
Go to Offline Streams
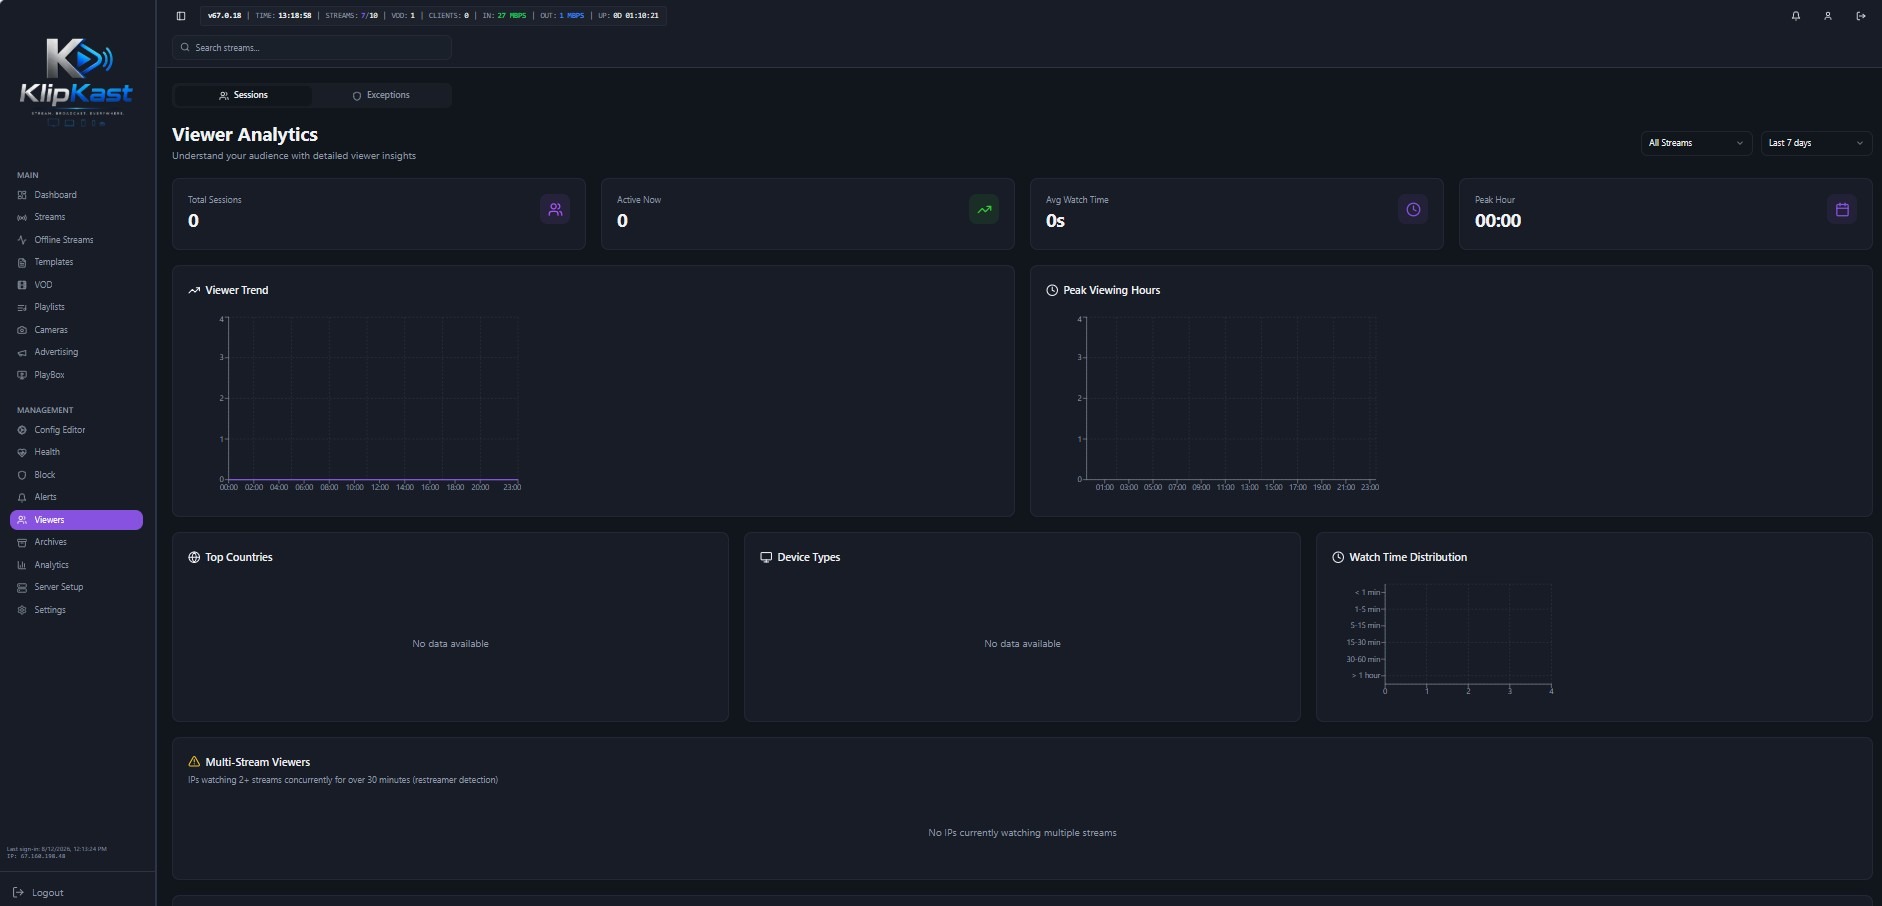pos(77,240)
